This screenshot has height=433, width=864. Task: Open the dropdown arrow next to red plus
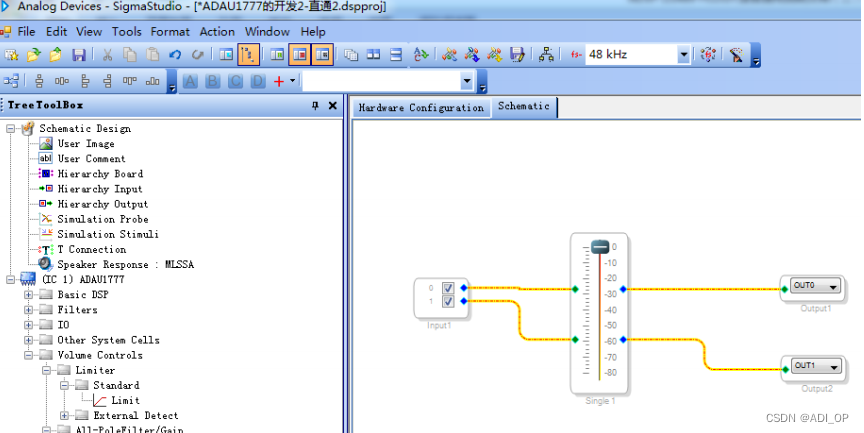[292, 81]
